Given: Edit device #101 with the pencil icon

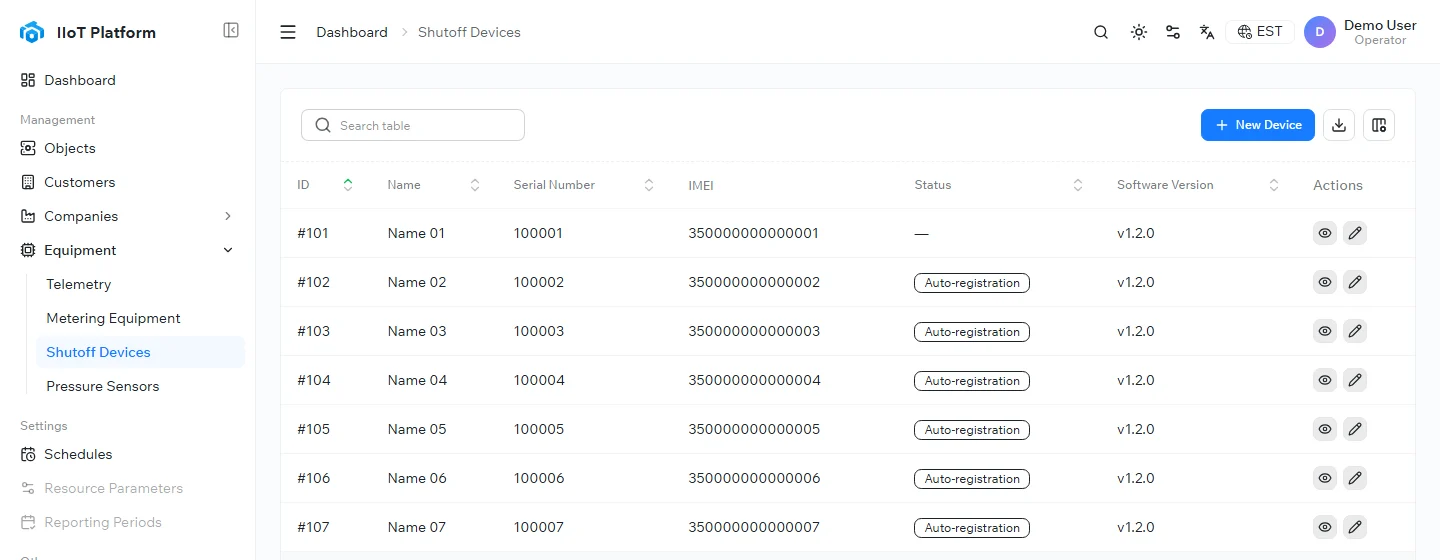Looking at the screenshot, I should pyautogui.click(x=1355, y=233).
